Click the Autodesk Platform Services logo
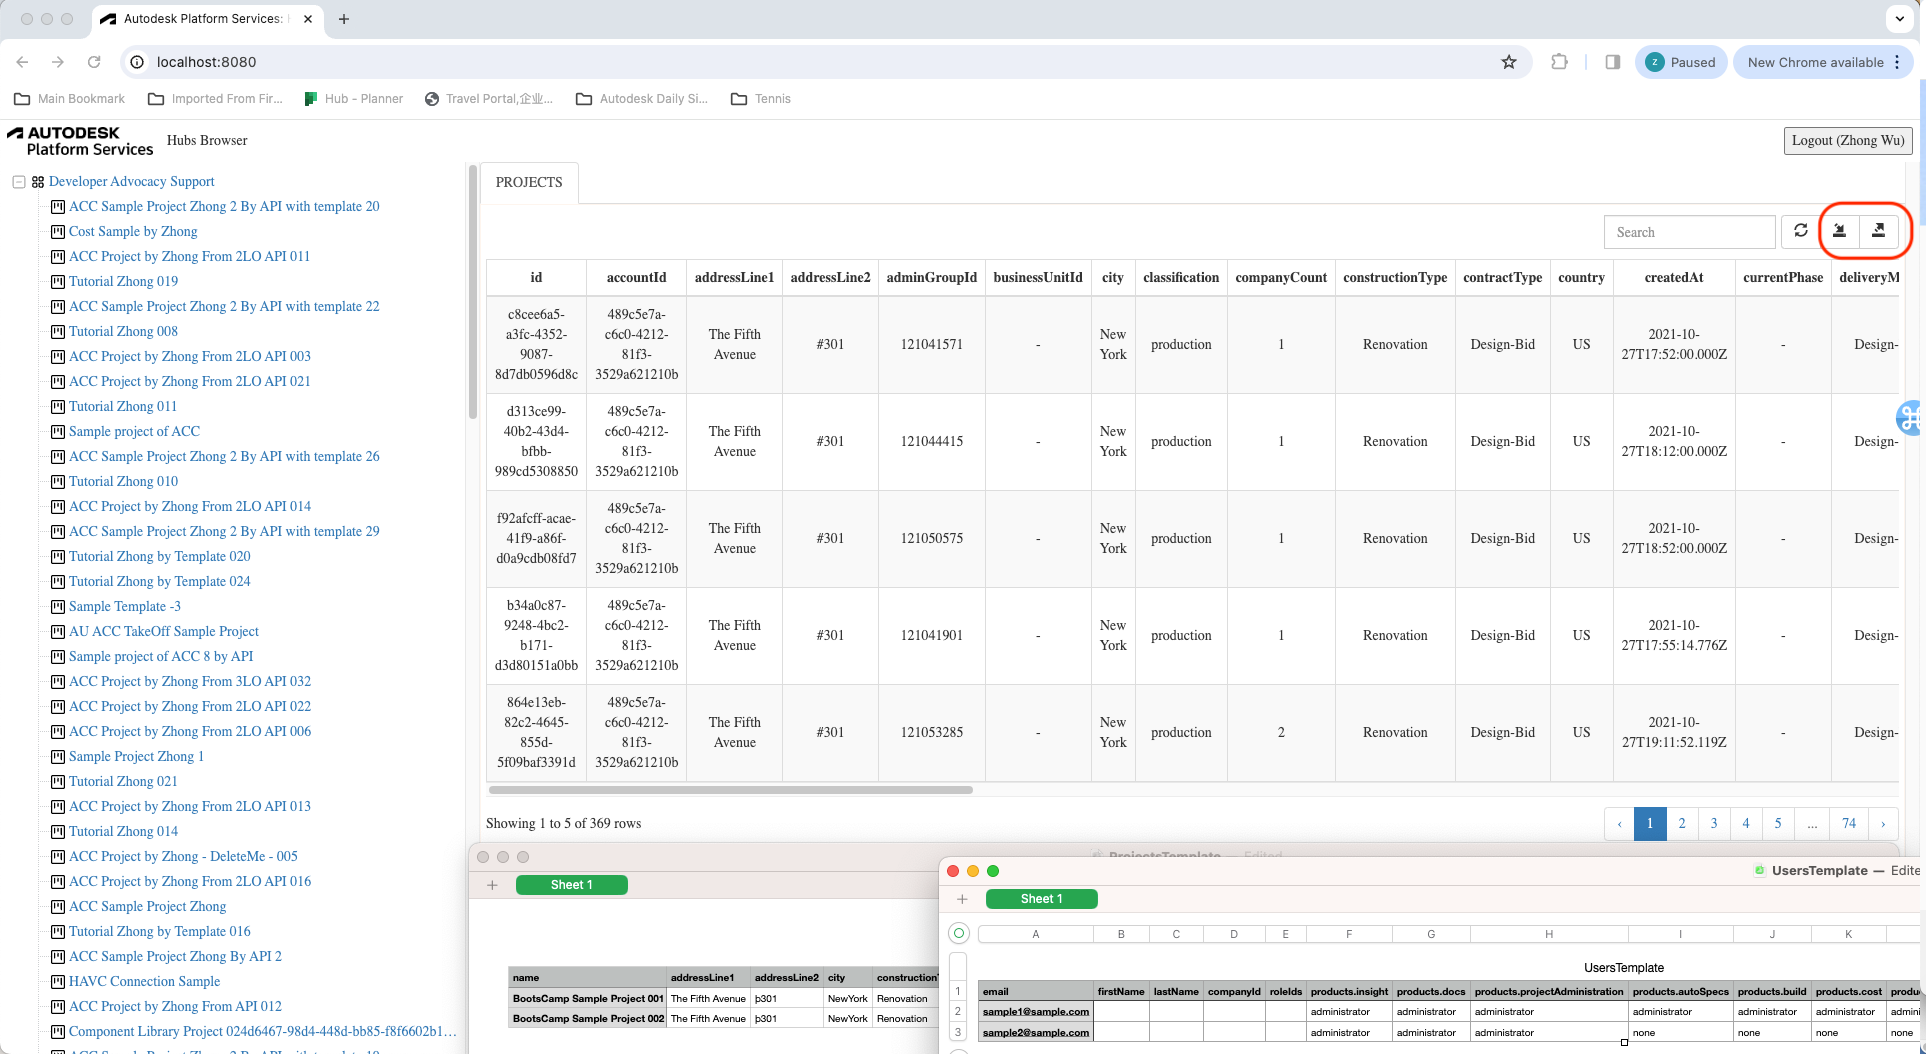Viewport: 1926px width, 1054px height. click(80, 141)
